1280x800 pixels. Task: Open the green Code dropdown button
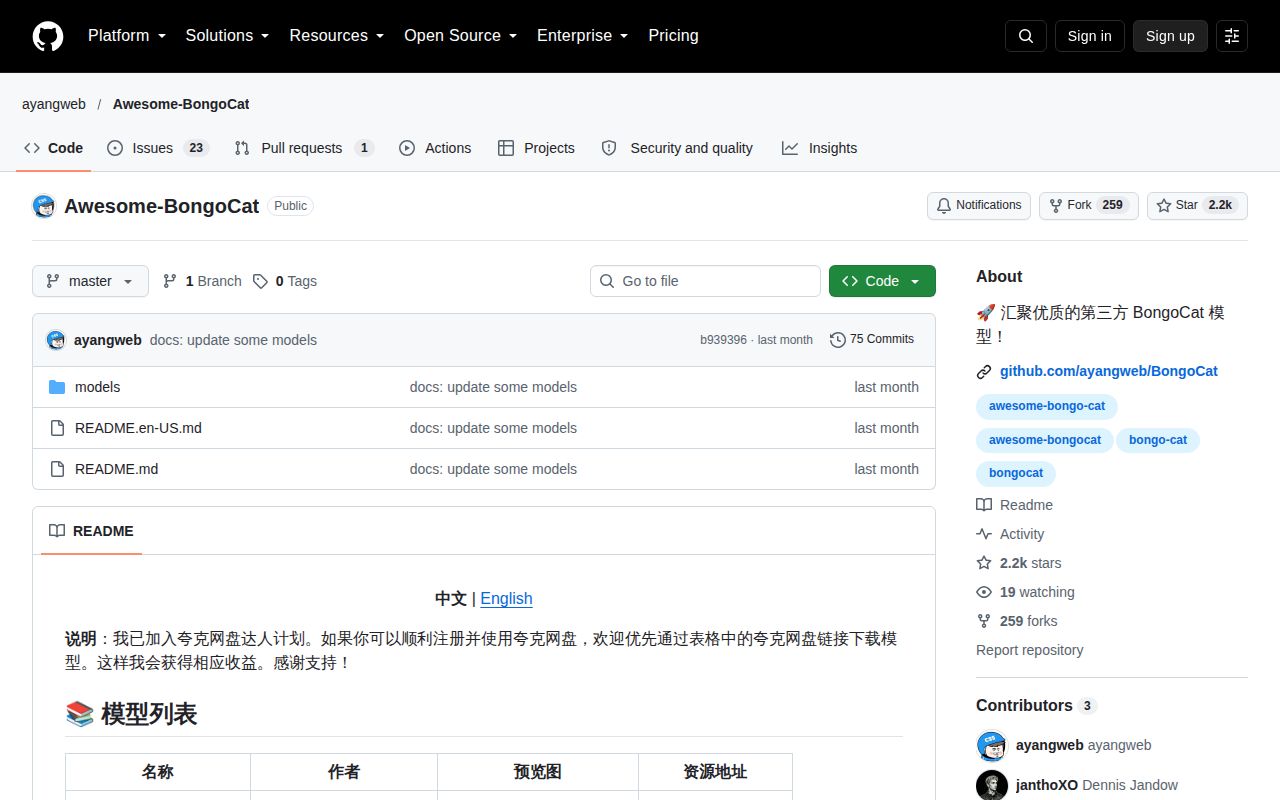click(x=882, y=281)
